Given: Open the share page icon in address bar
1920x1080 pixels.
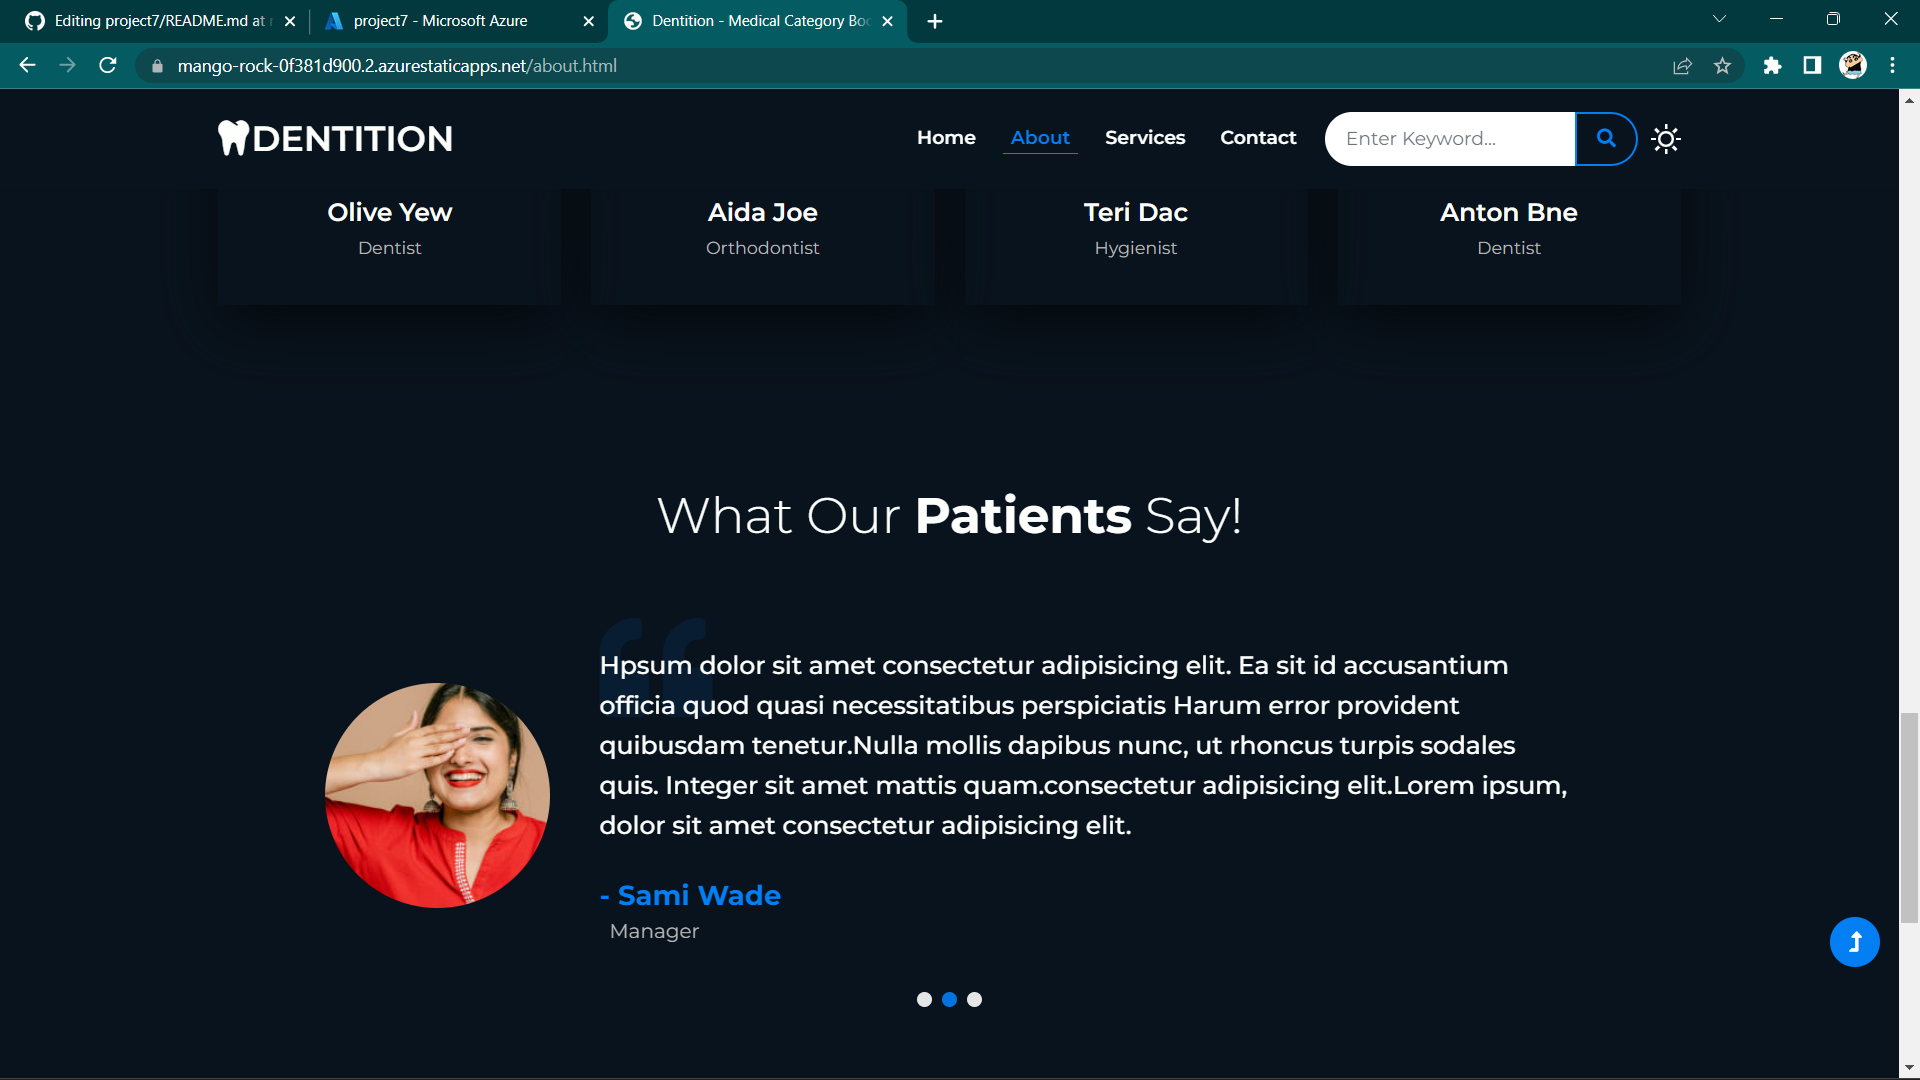Looking at the screenshot, I should pos(1682,66).
